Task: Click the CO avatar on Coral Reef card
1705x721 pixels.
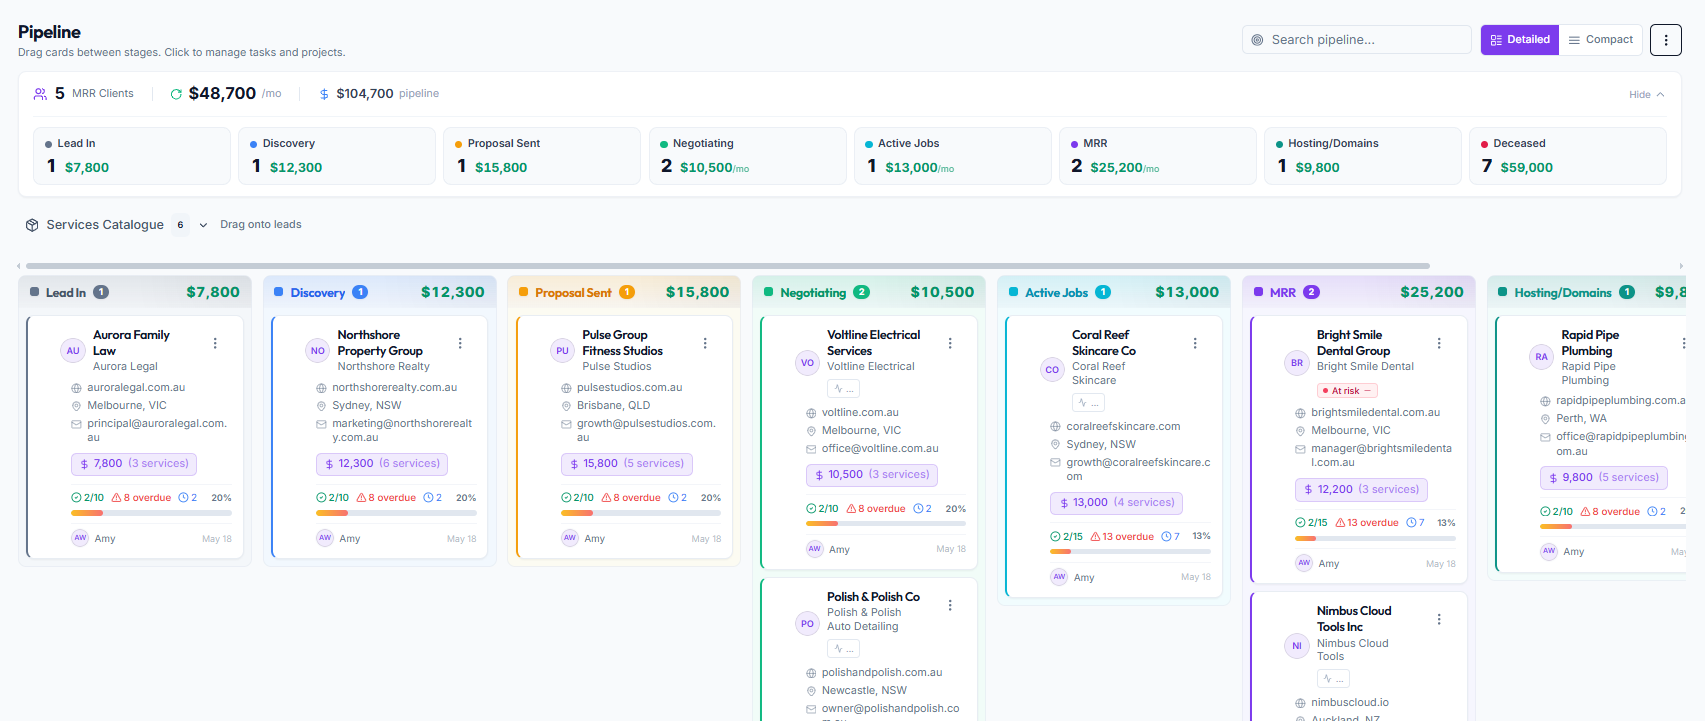Action: click(x=1052, y=369)
